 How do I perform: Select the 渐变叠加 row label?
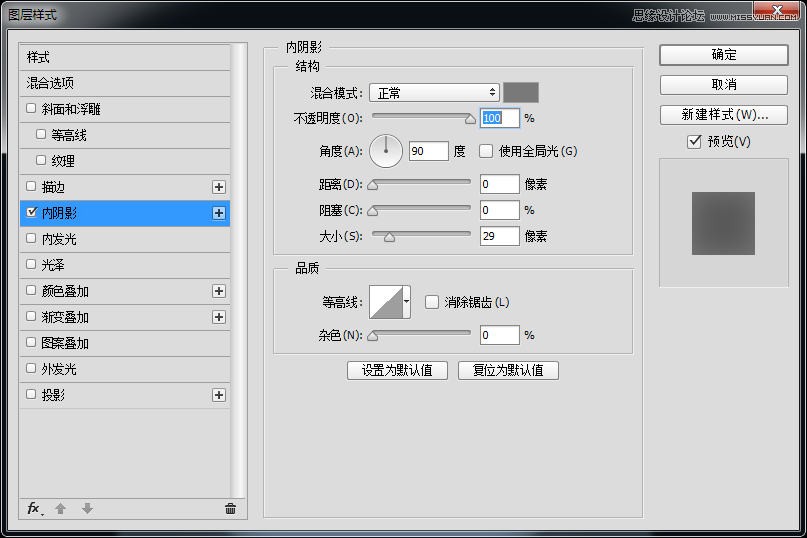click(65, 317)
